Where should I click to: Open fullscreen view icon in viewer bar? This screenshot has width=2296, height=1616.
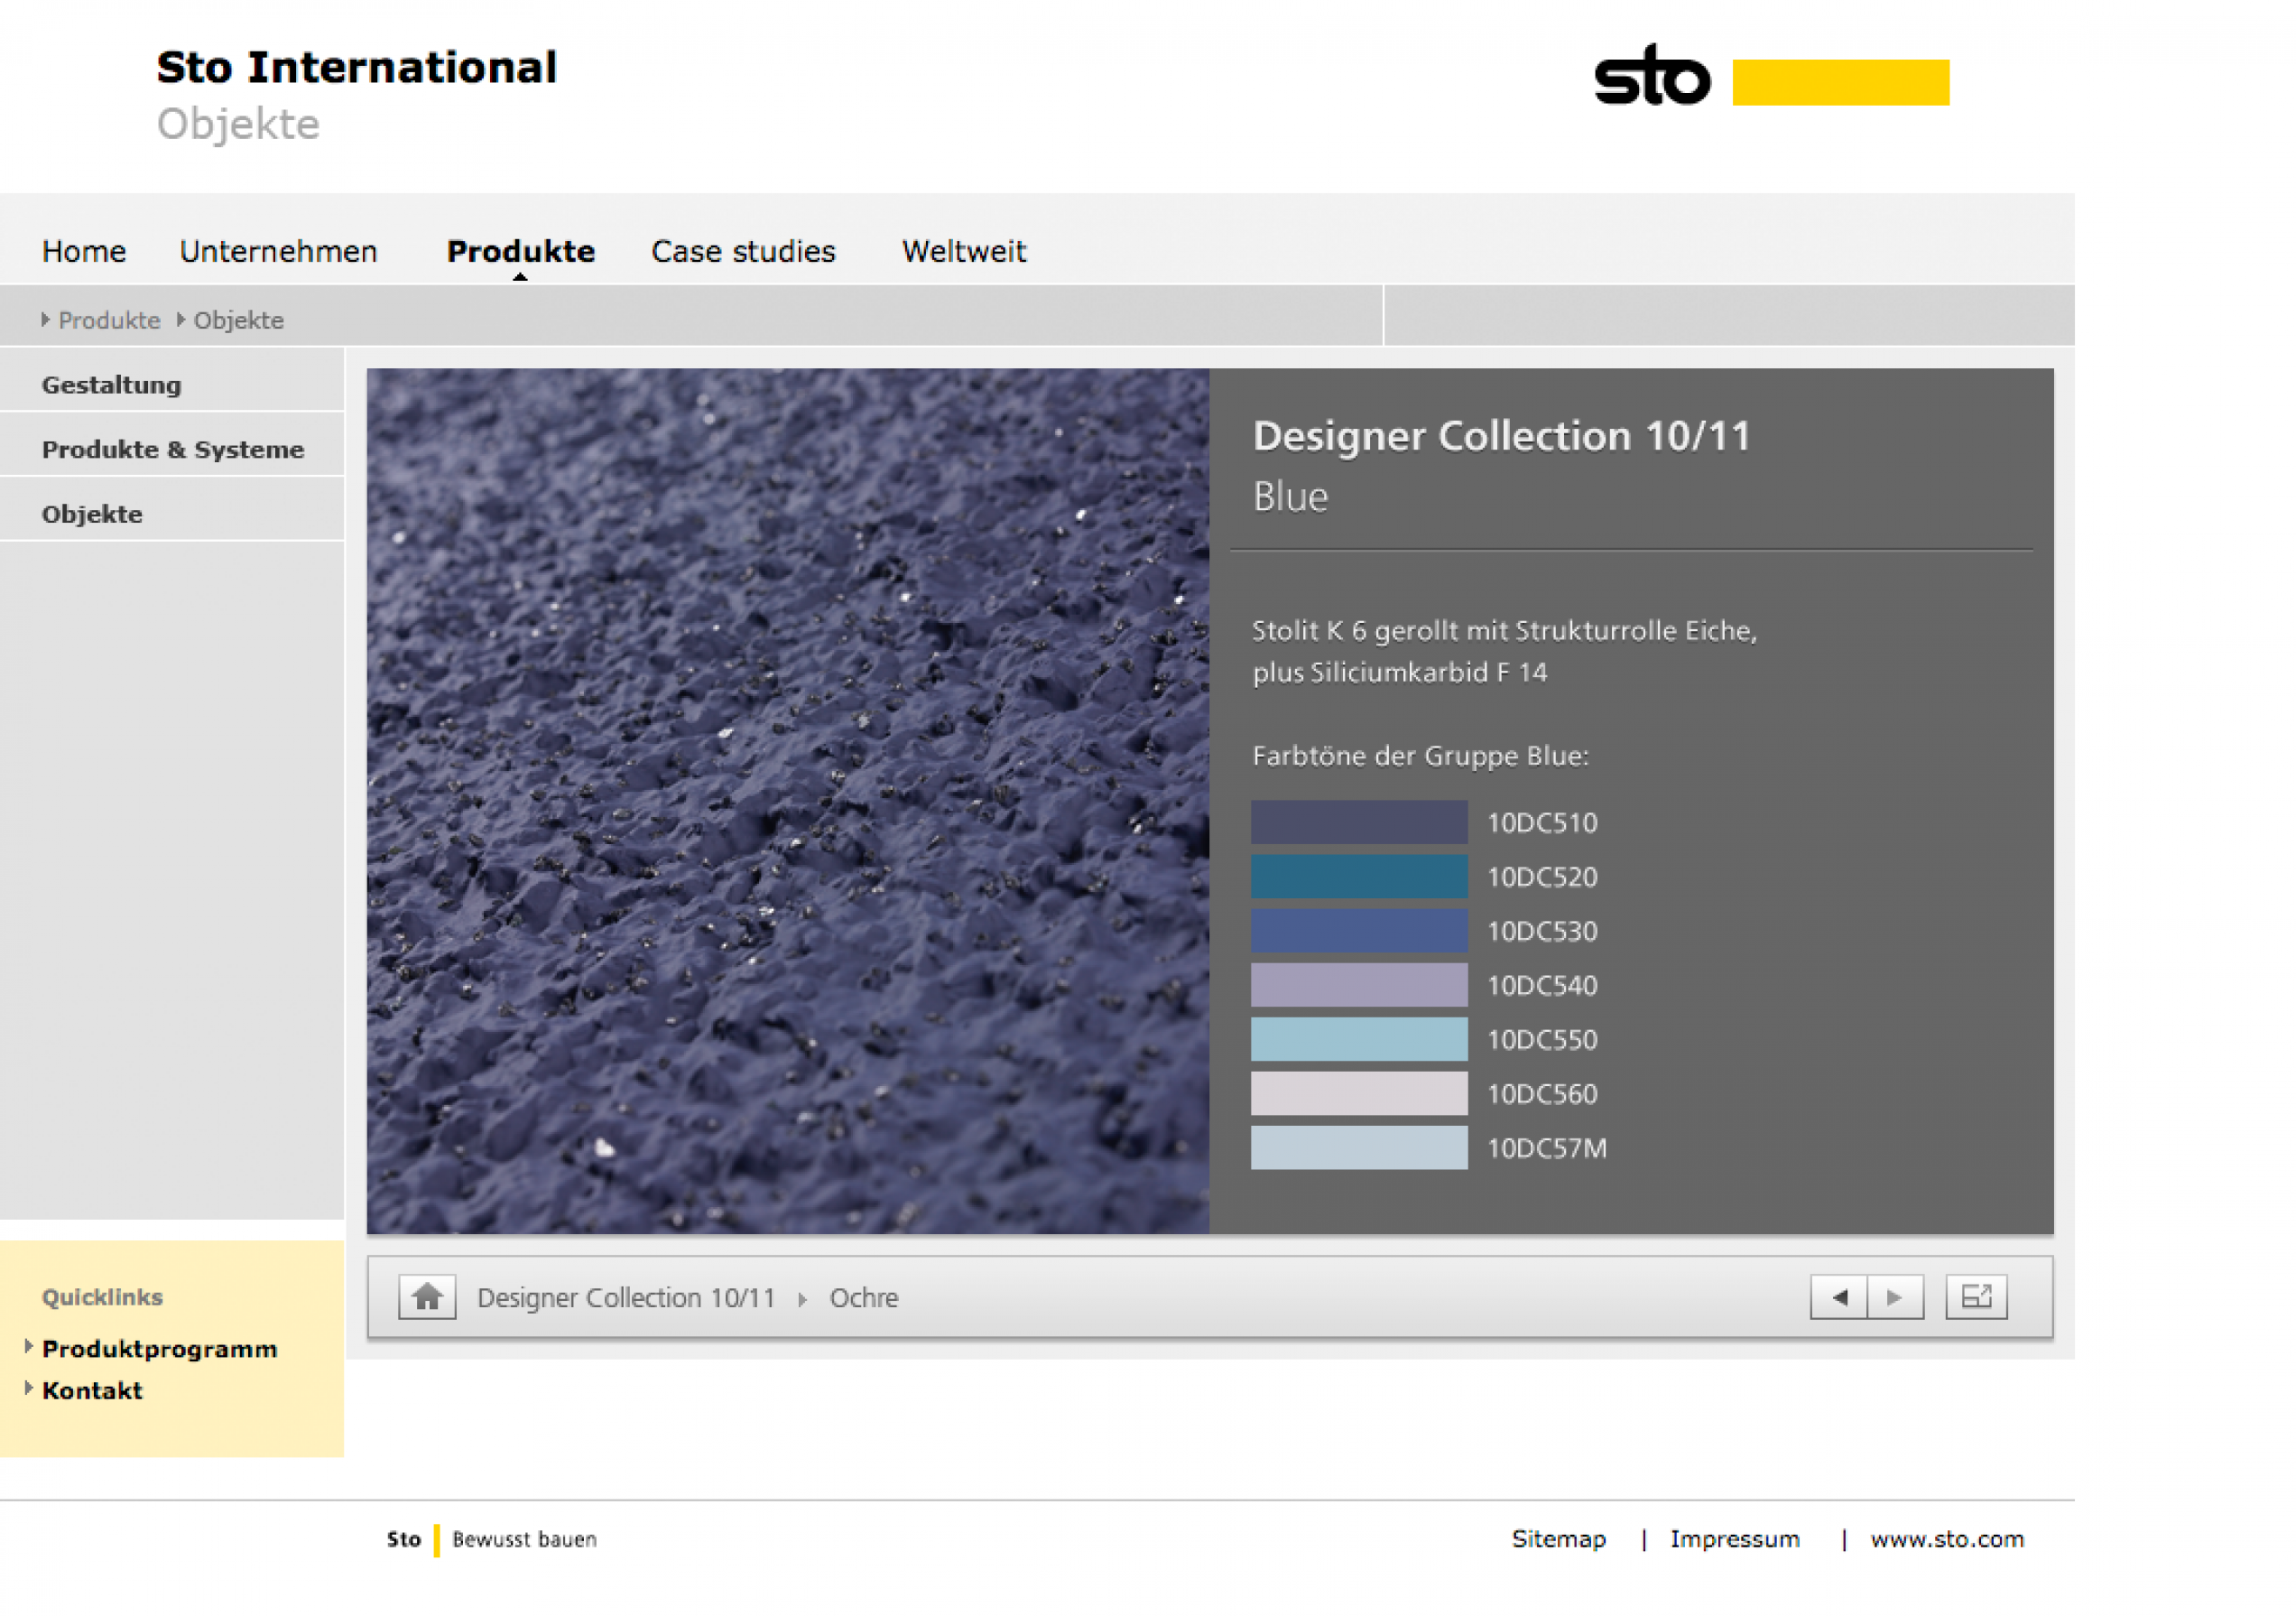coord(1976,1297)
